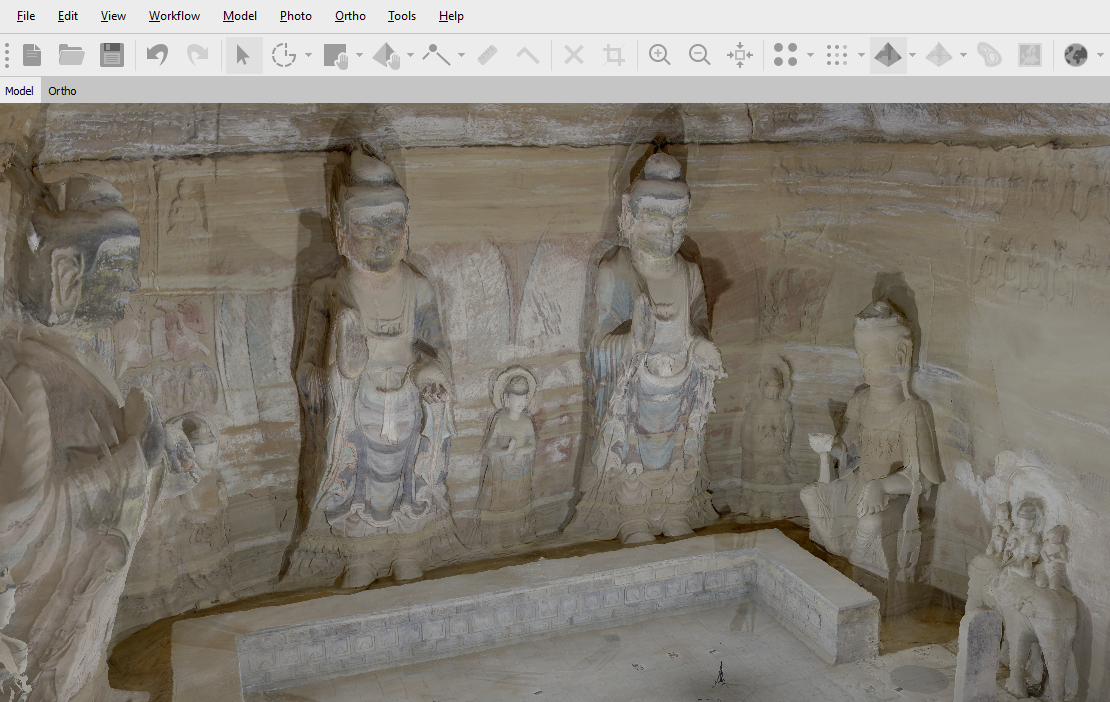Viewport: 1110px width, 702px height.
Task: Switch to the Model tab
Action: coord(19,91)
